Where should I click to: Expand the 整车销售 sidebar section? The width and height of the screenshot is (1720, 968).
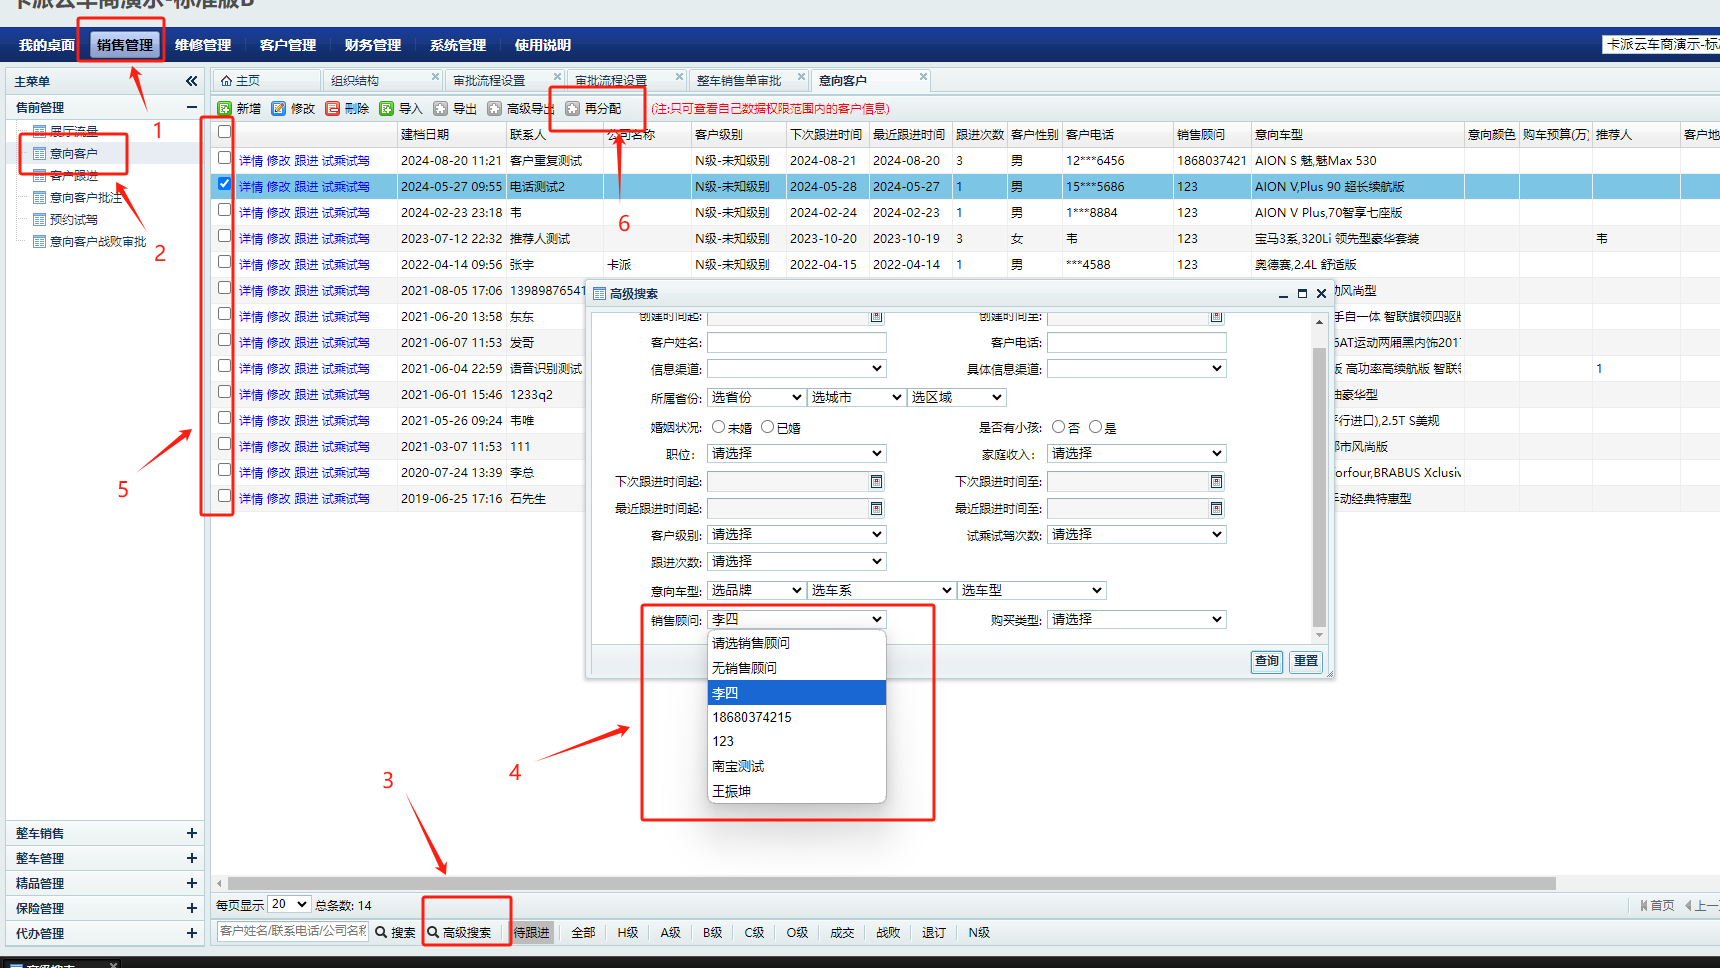tap(191, 833)
